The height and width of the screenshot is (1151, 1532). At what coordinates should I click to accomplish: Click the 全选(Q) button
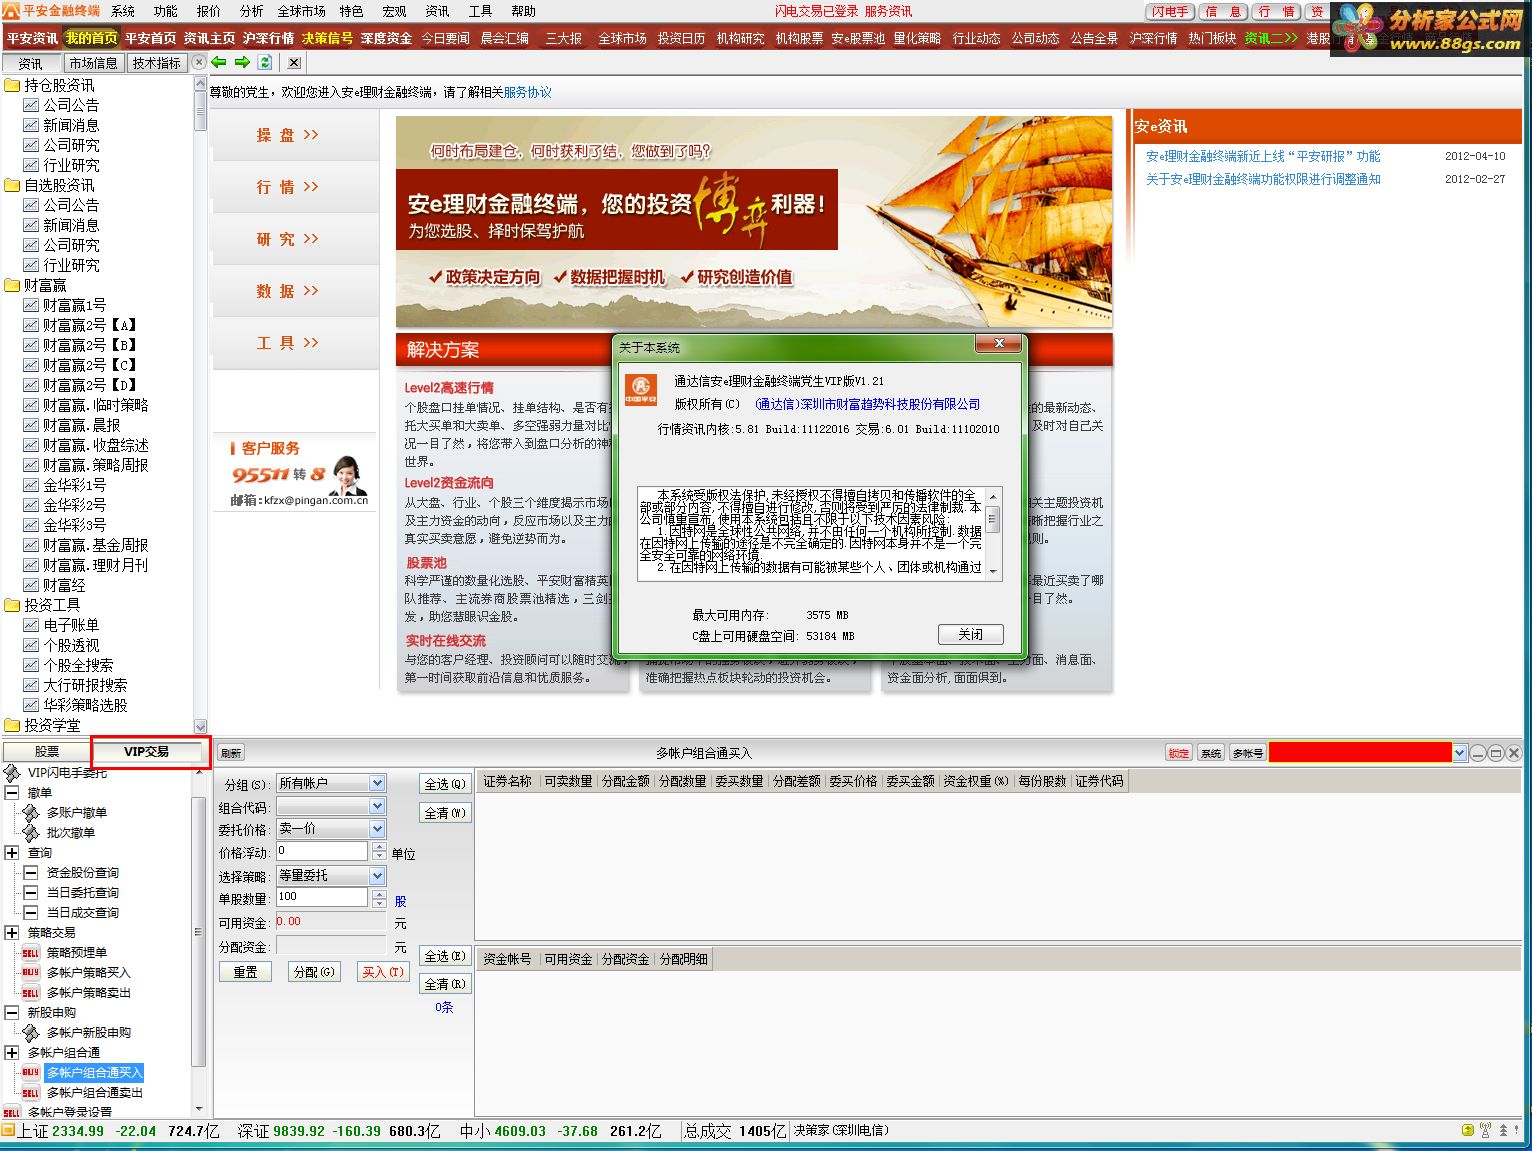point(445,785)
